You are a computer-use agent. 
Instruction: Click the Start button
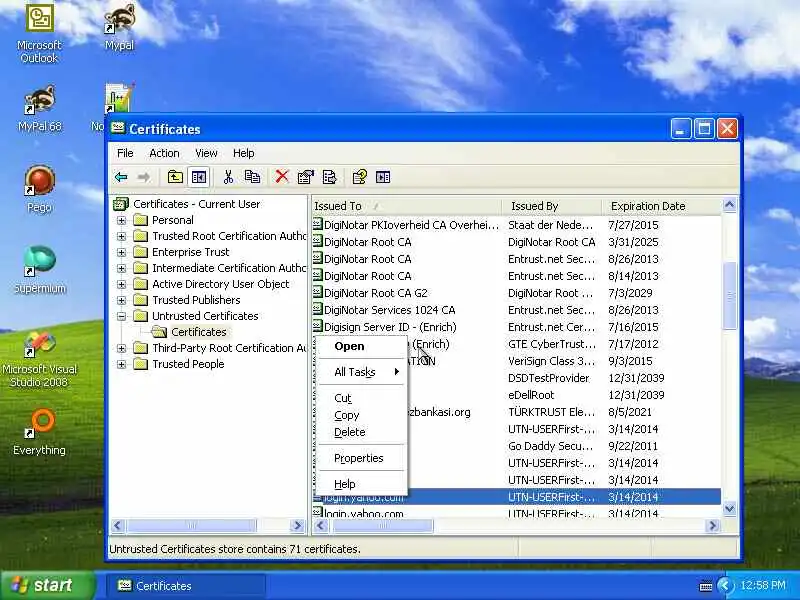tap(48, 585)
